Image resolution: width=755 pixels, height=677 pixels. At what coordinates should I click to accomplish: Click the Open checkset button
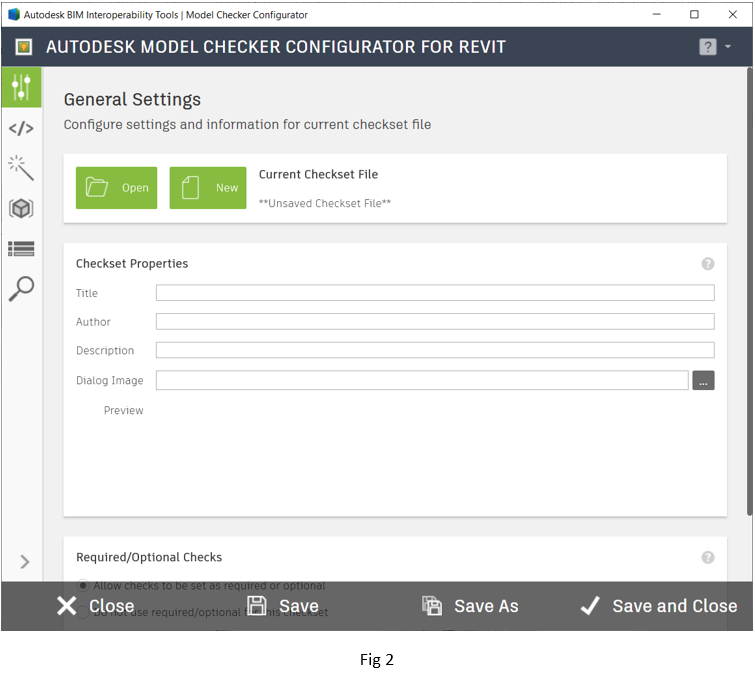coord(117,188)
